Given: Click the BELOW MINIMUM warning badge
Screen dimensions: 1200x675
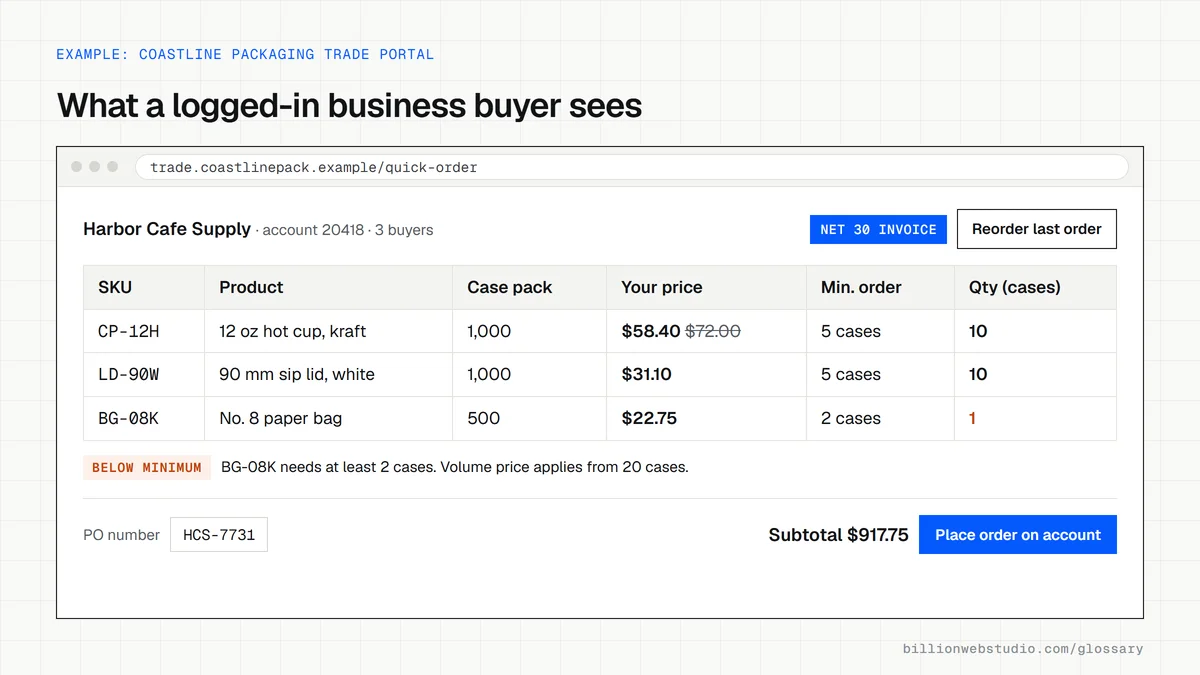Looking at the screenshot, I should [147, 467].
